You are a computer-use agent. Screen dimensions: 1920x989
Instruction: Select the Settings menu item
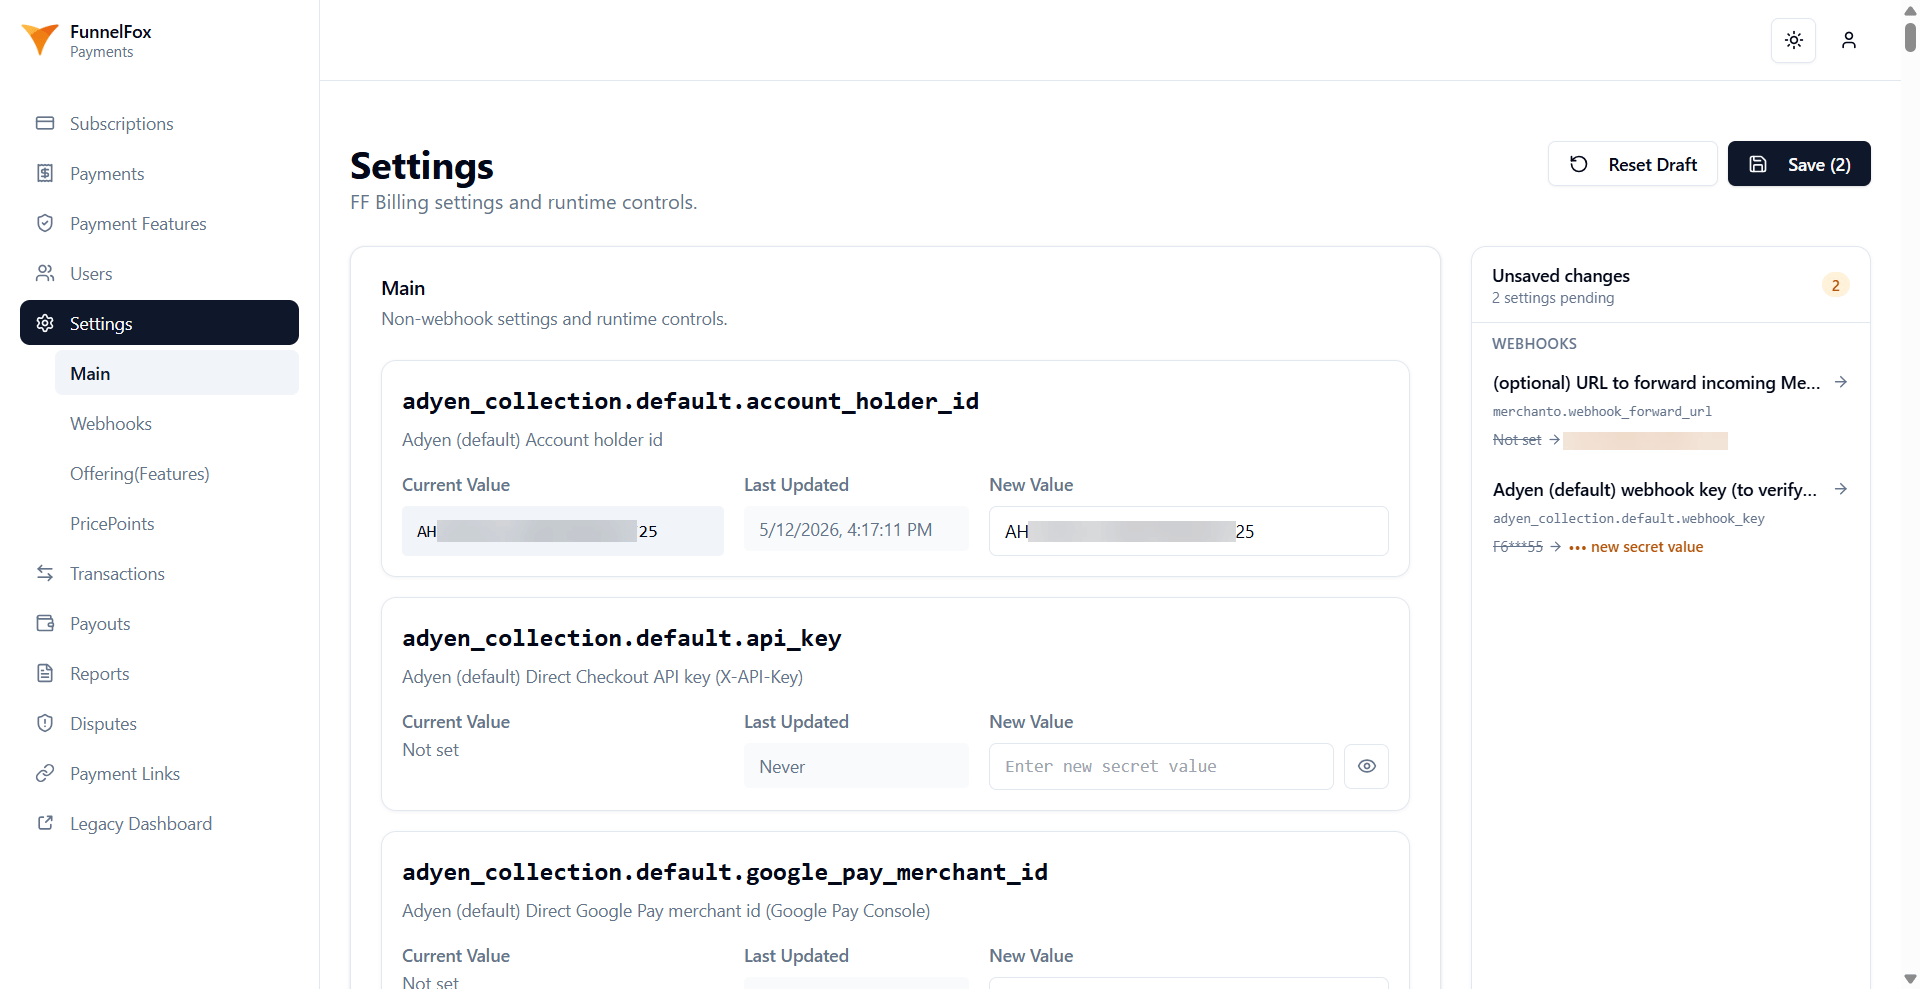(x=159, y=323)
